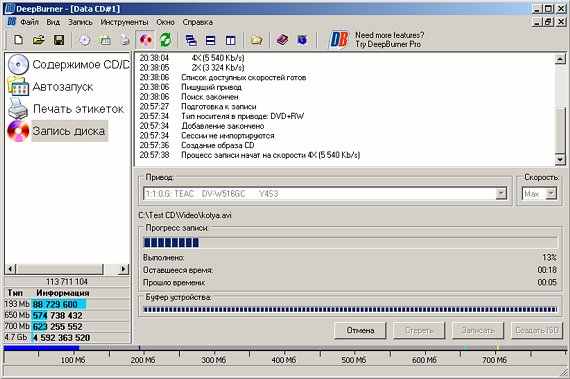
Task: Click the Буфер устройства buffer bar
Action: [x=350, y=310]
